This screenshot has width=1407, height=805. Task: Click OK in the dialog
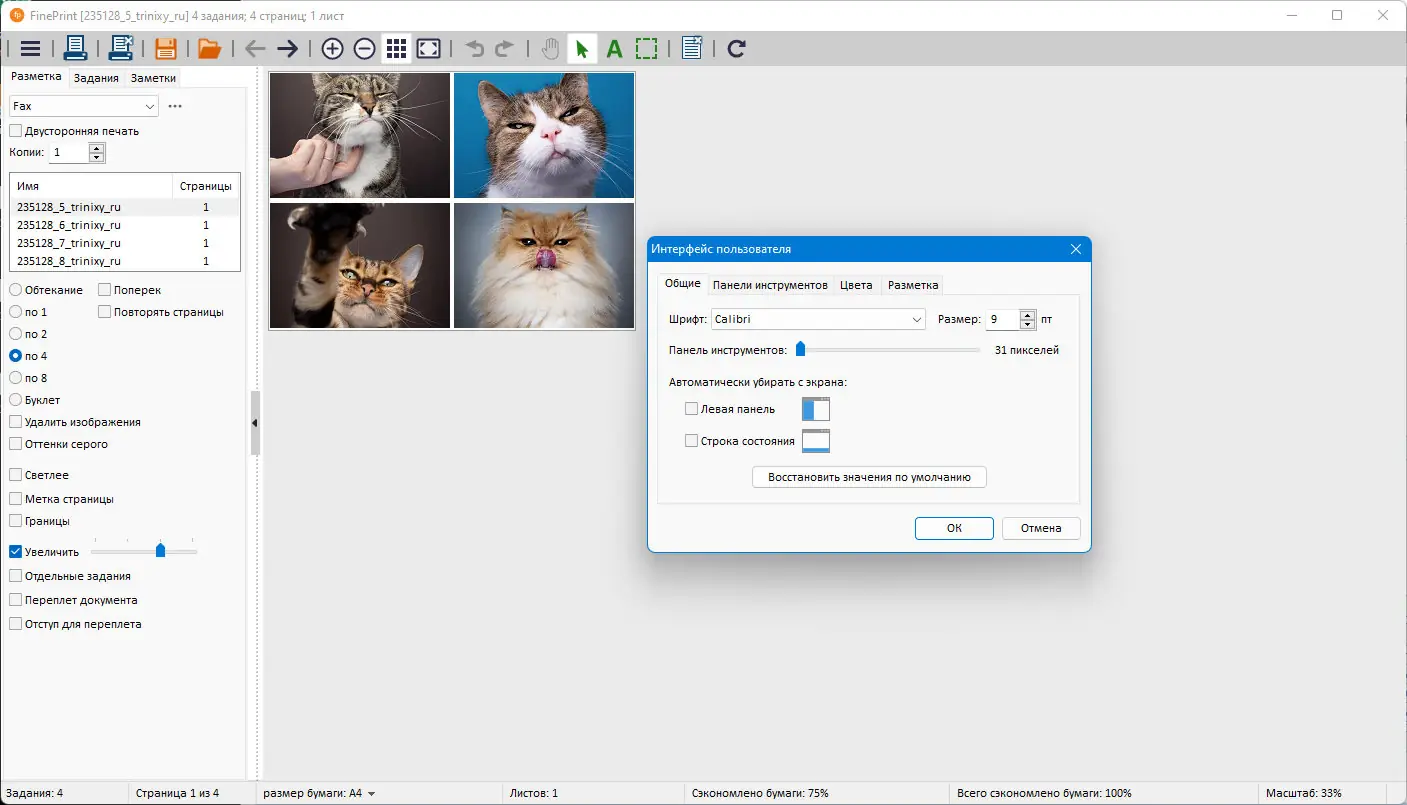click(x=954, y=528)
